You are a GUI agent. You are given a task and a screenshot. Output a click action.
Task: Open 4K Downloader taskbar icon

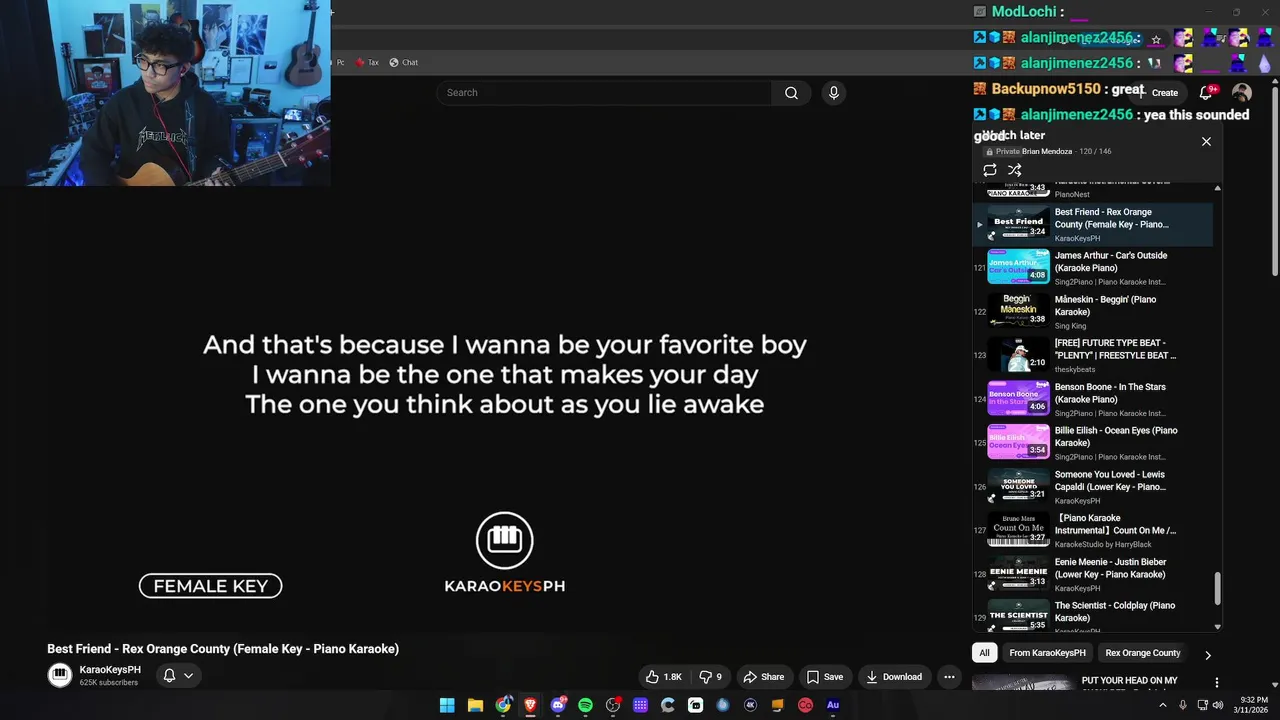click(750, 705)
